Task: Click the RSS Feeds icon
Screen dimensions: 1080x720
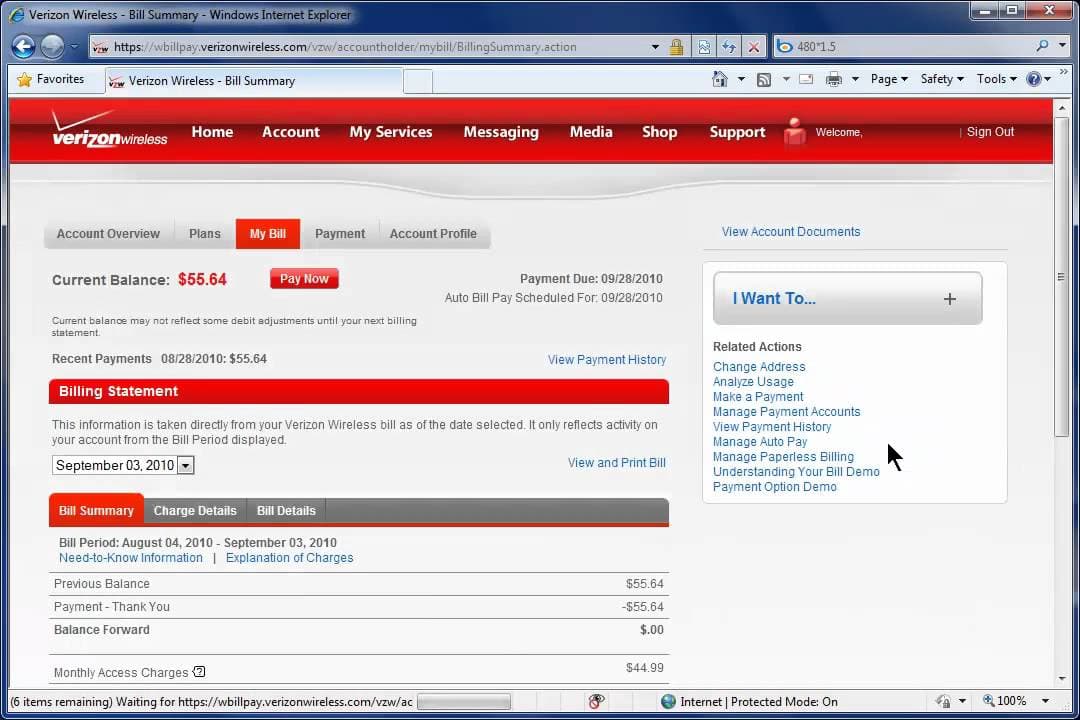Action: tap(763, 80)
